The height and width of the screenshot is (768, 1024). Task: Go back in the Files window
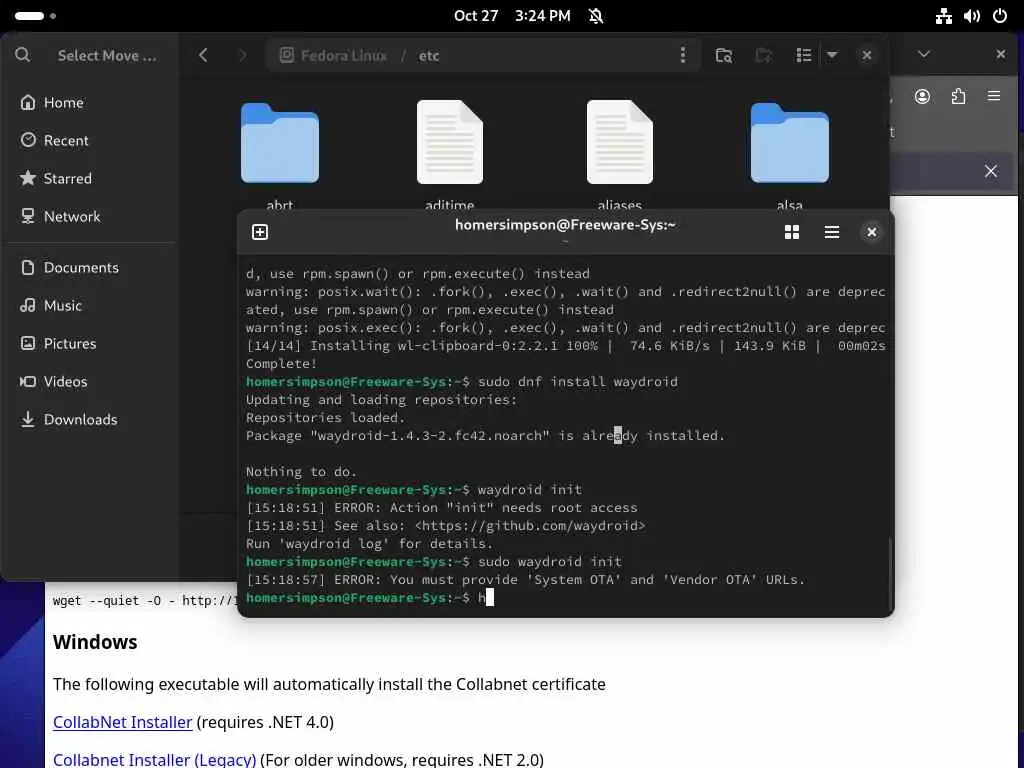pyautogui.click(x=203, y=56)
